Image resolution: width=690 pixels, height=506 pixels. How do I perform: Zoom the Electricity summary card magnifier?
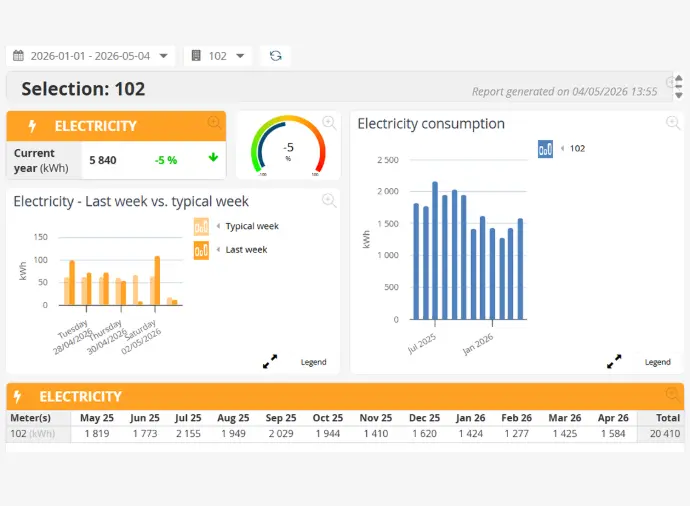click(214, 122)
